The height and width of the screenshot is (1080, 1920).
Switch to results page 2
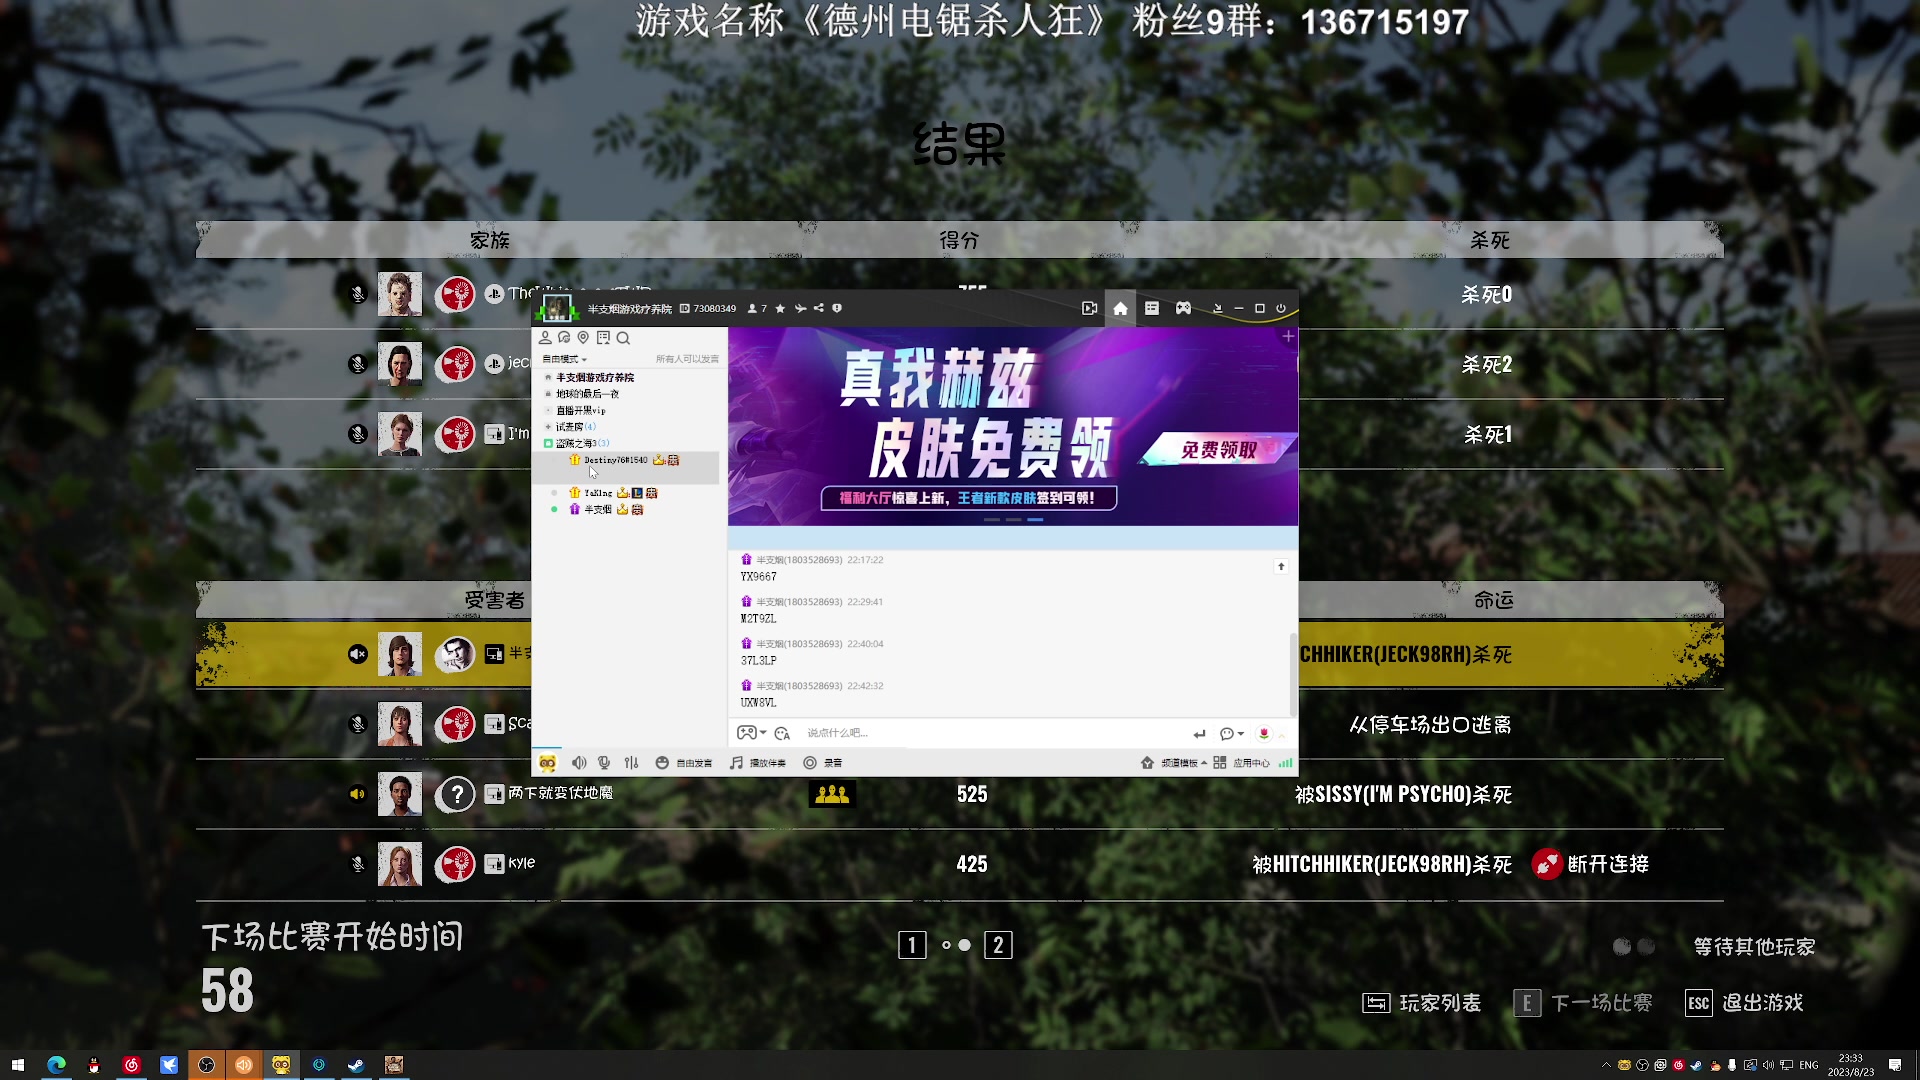click(x=997, y=944)
